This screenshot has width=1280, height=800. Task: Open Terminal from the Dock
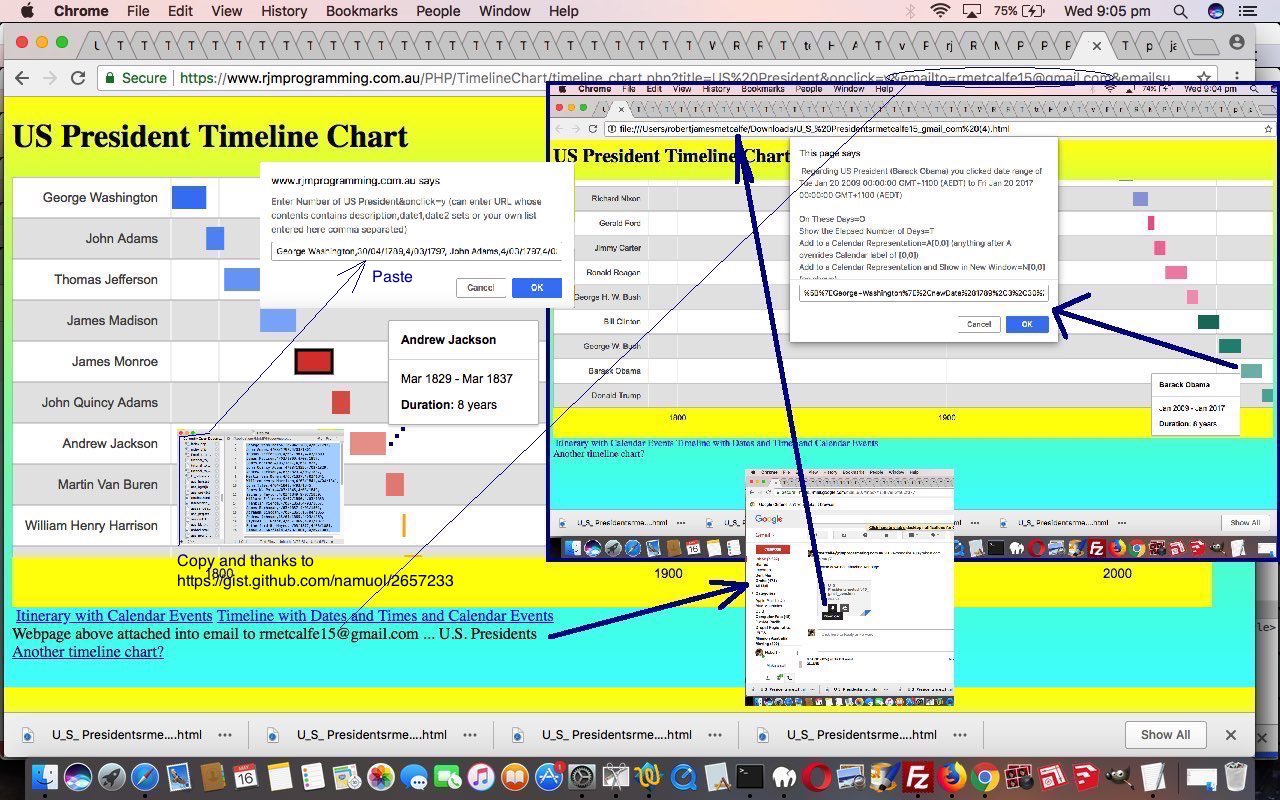(749, 776)
